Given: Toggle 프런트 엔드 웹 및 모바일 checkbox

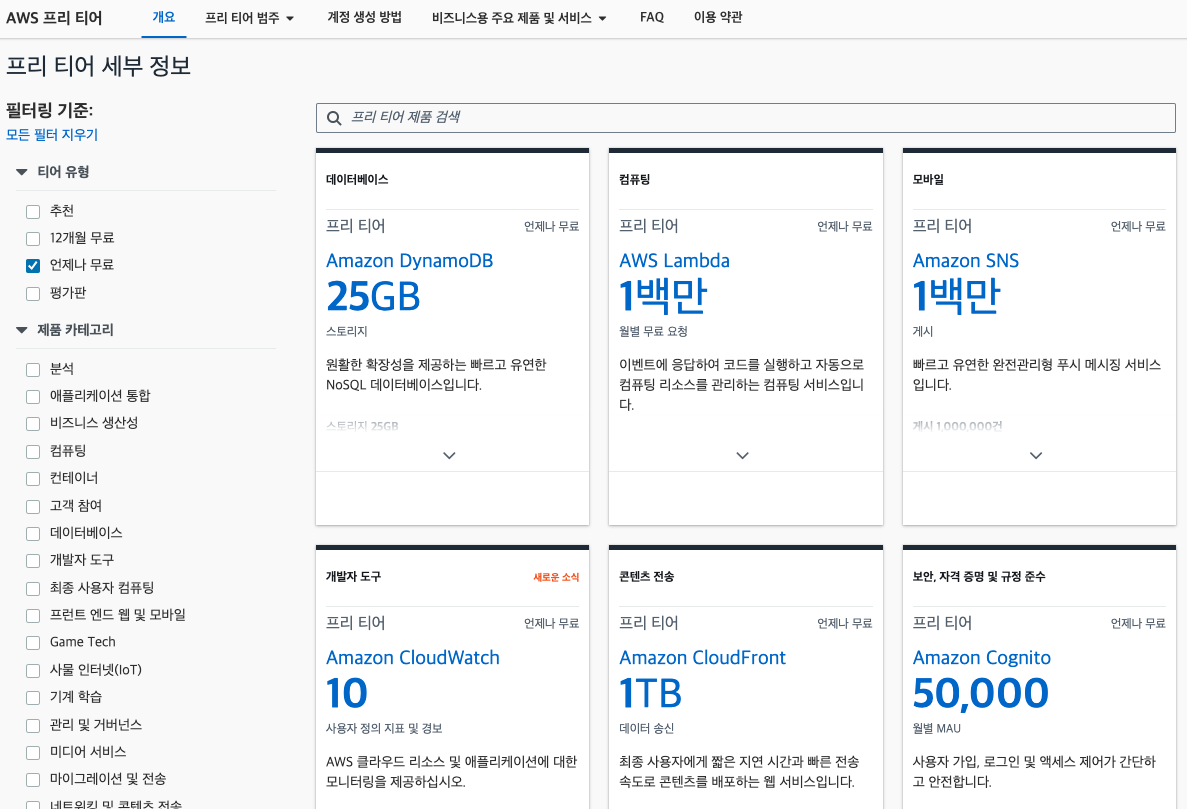Looking at the screenshot, I should 33,616.
